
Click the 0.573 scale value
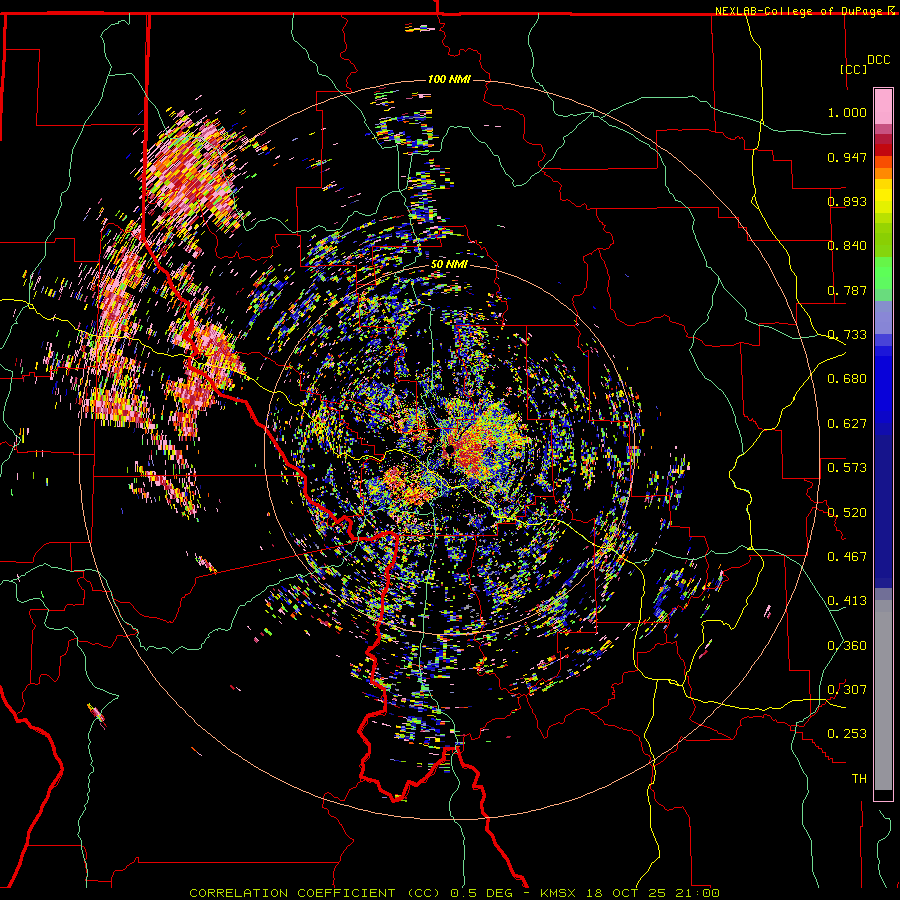[847, 468]
